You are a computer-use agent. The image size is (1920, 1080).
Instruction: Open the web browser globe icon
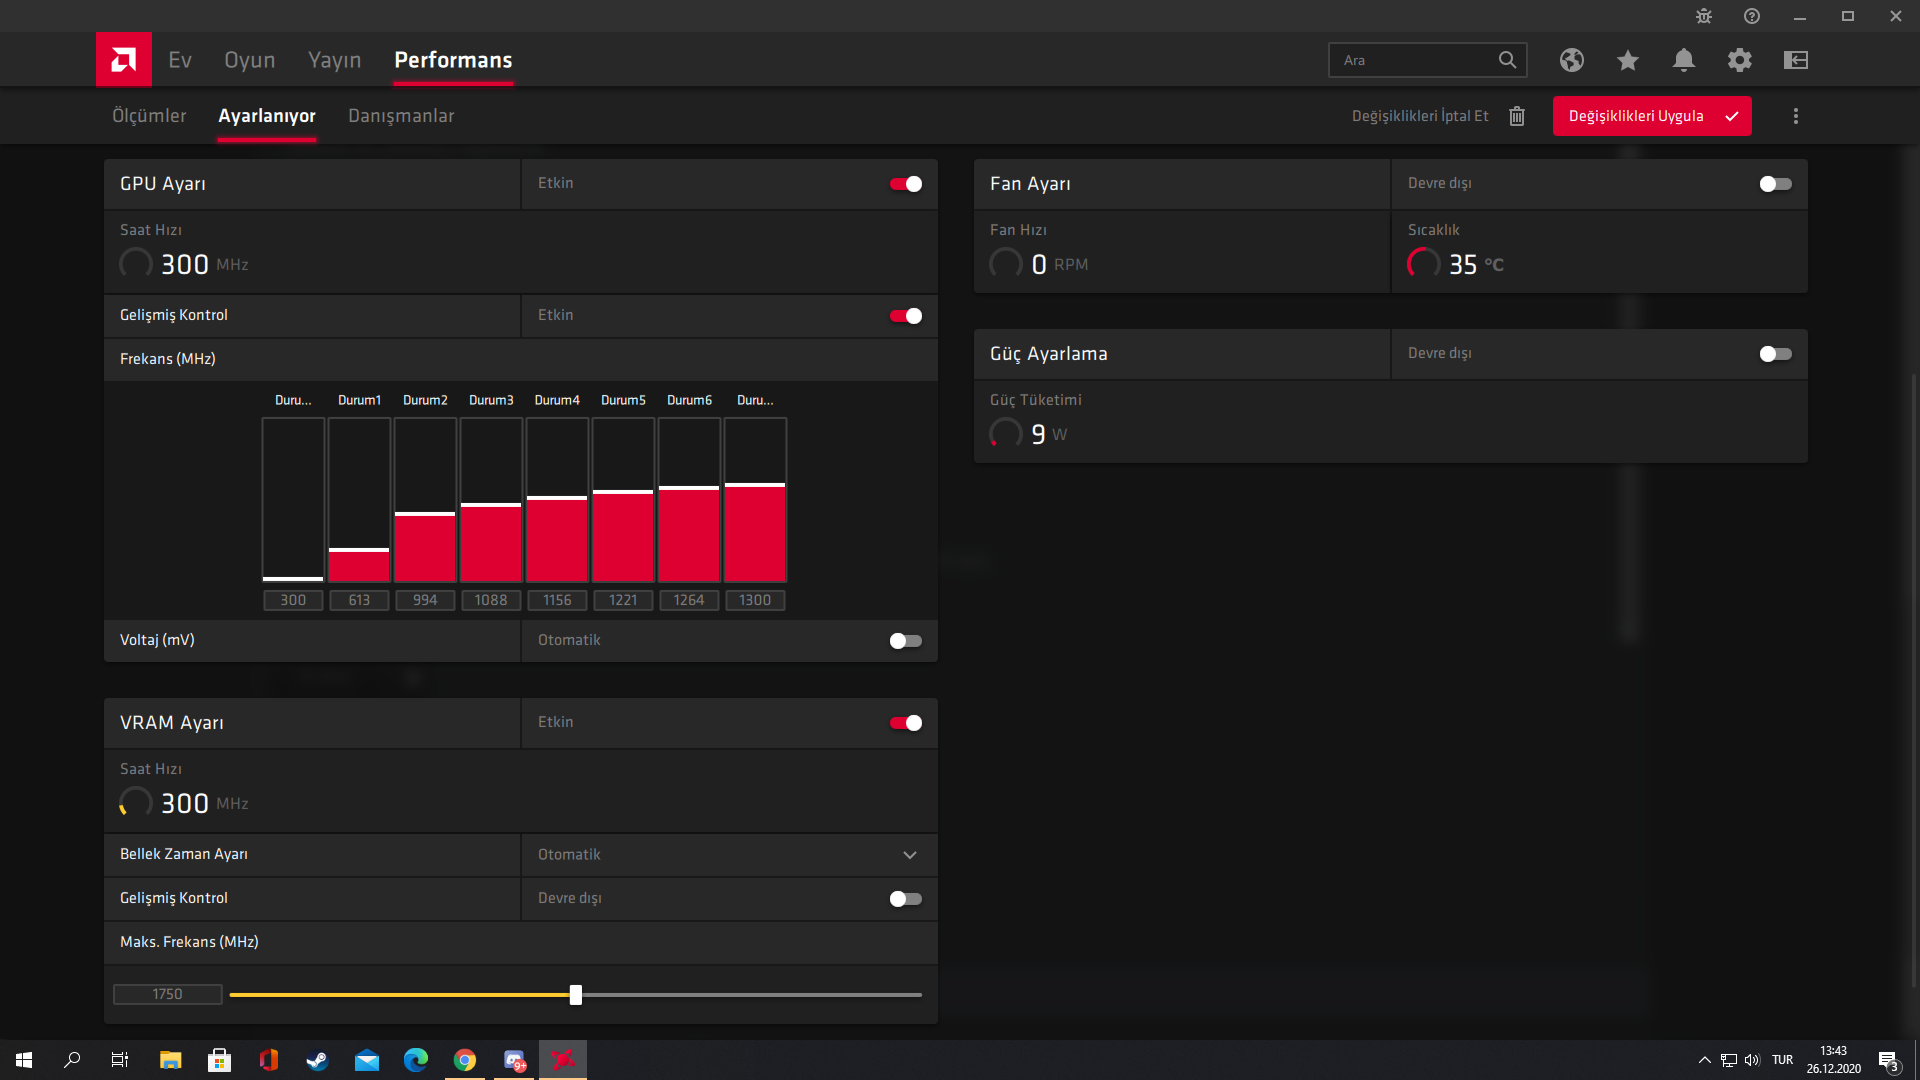[1572, 60]
